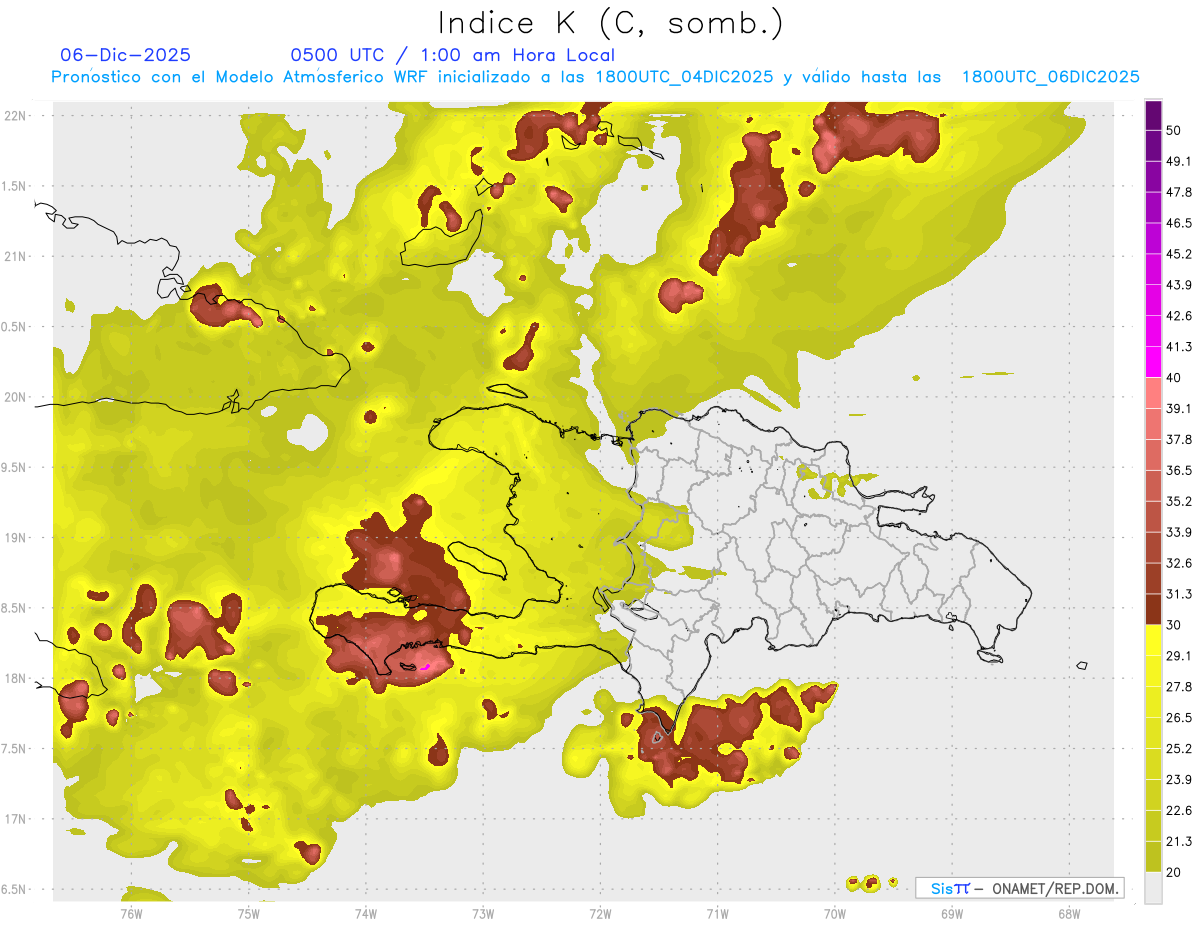Click the colorbar value label '25.2'
This screenshot has height=927, width=1200.
pyautogui.click(x=1178, y=748)
